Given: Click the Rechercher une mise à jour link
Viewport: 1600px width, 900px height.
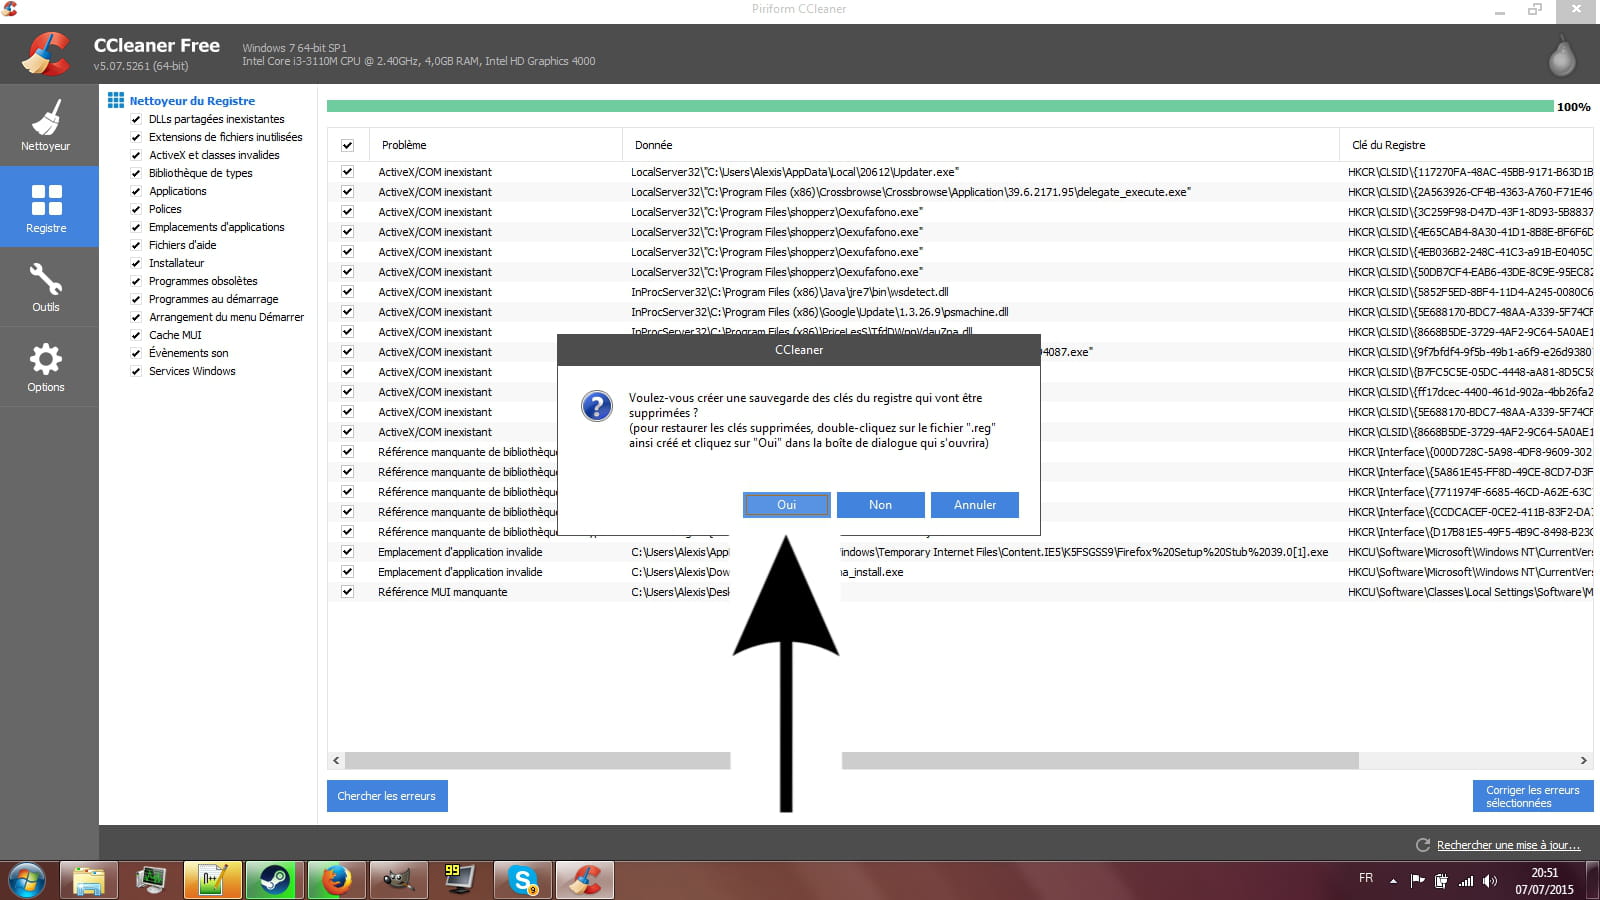Looking at the screenshot, I should [1508, 845].
